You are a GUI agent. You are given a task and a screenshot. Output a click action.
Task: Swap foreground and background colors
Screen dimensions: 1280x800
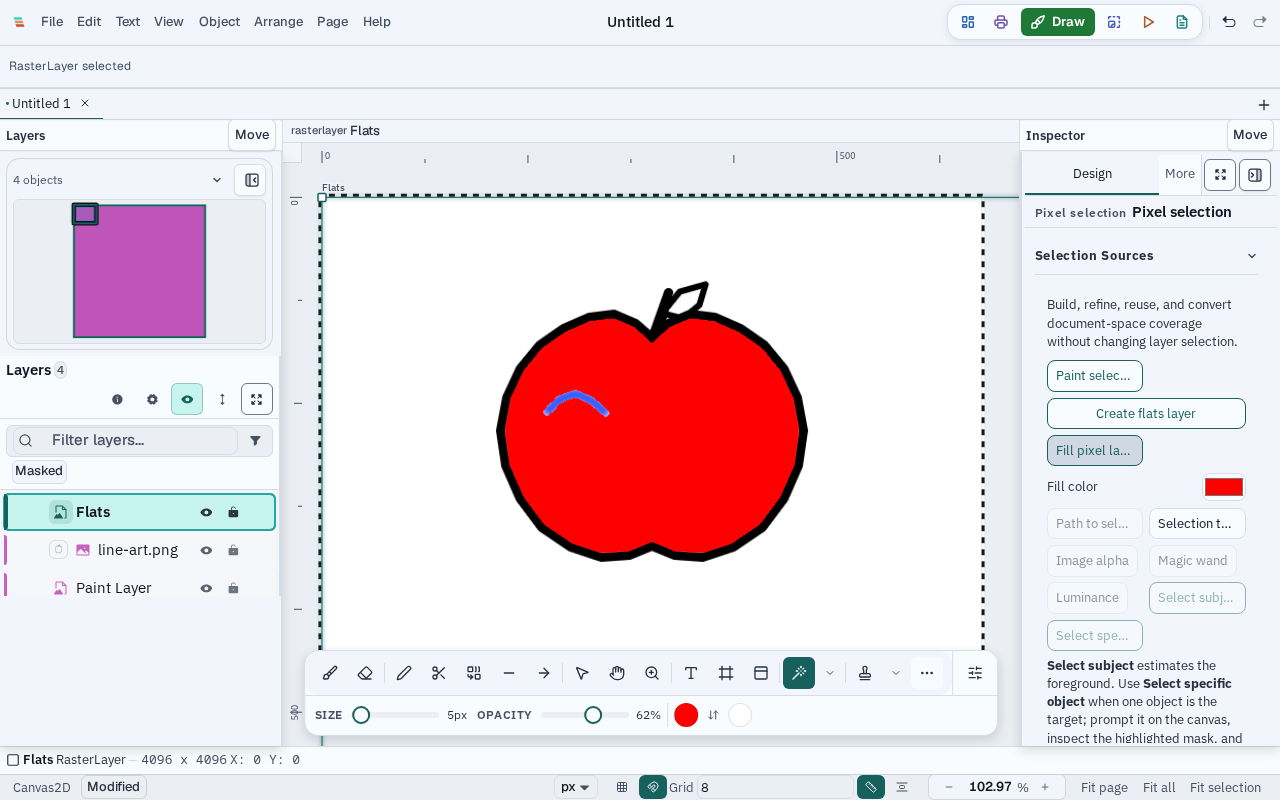(x=713, y=715)
